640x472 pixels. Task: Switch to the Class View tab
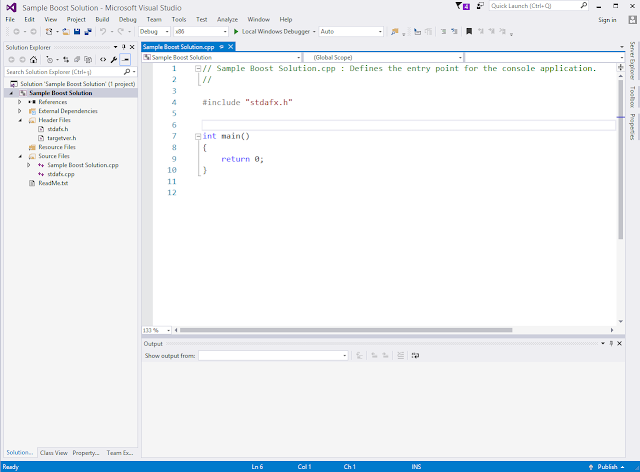coord(53,452)
